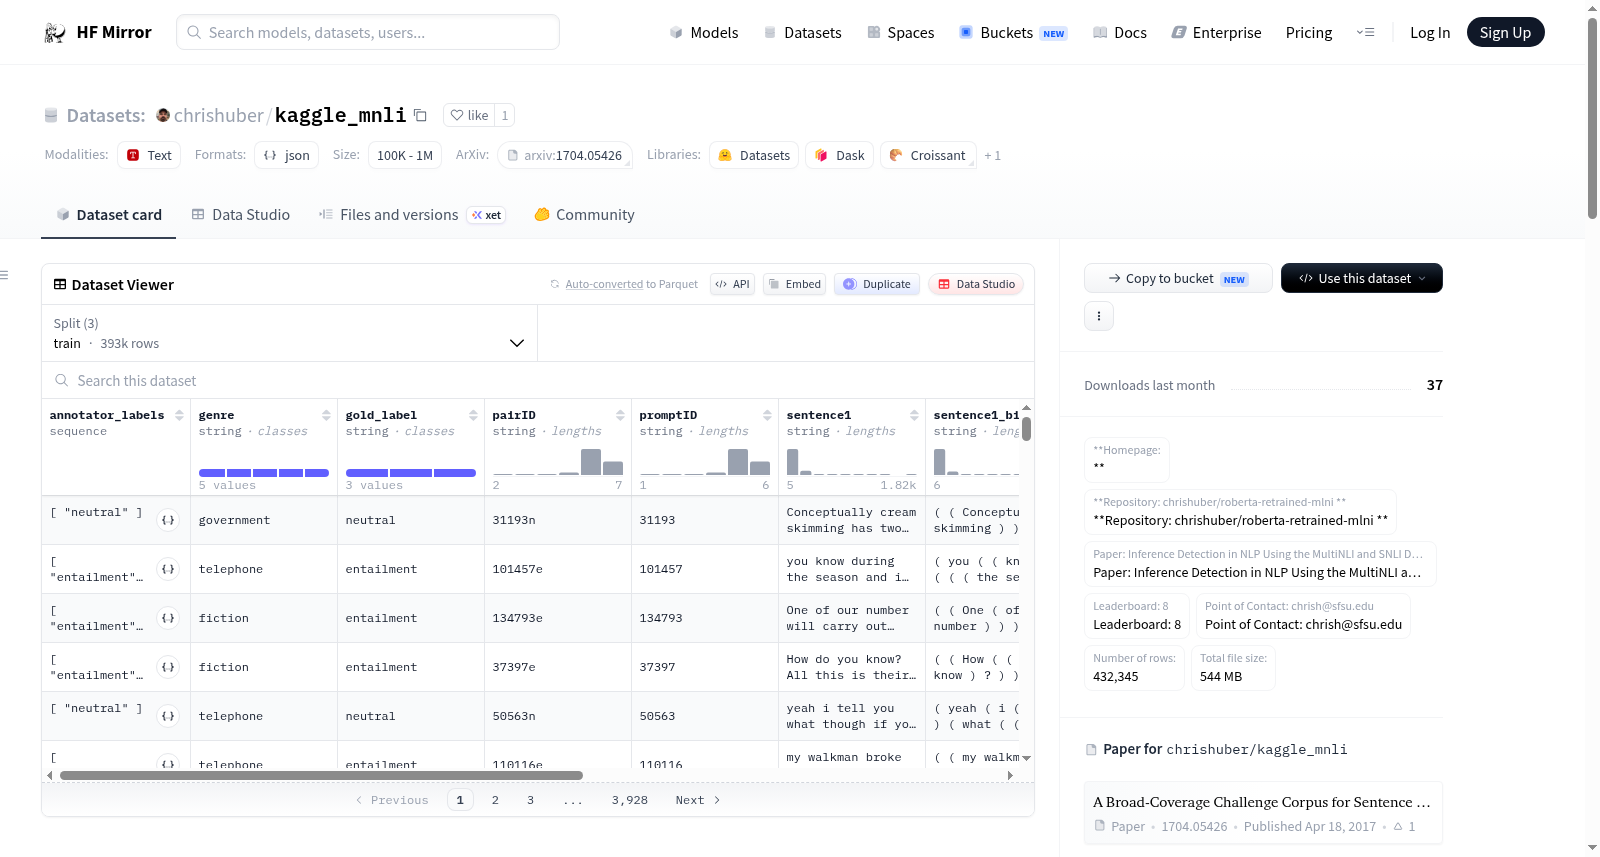Click the Embed button
This screenshot has width=1600, height=857.
coord(793,284)
